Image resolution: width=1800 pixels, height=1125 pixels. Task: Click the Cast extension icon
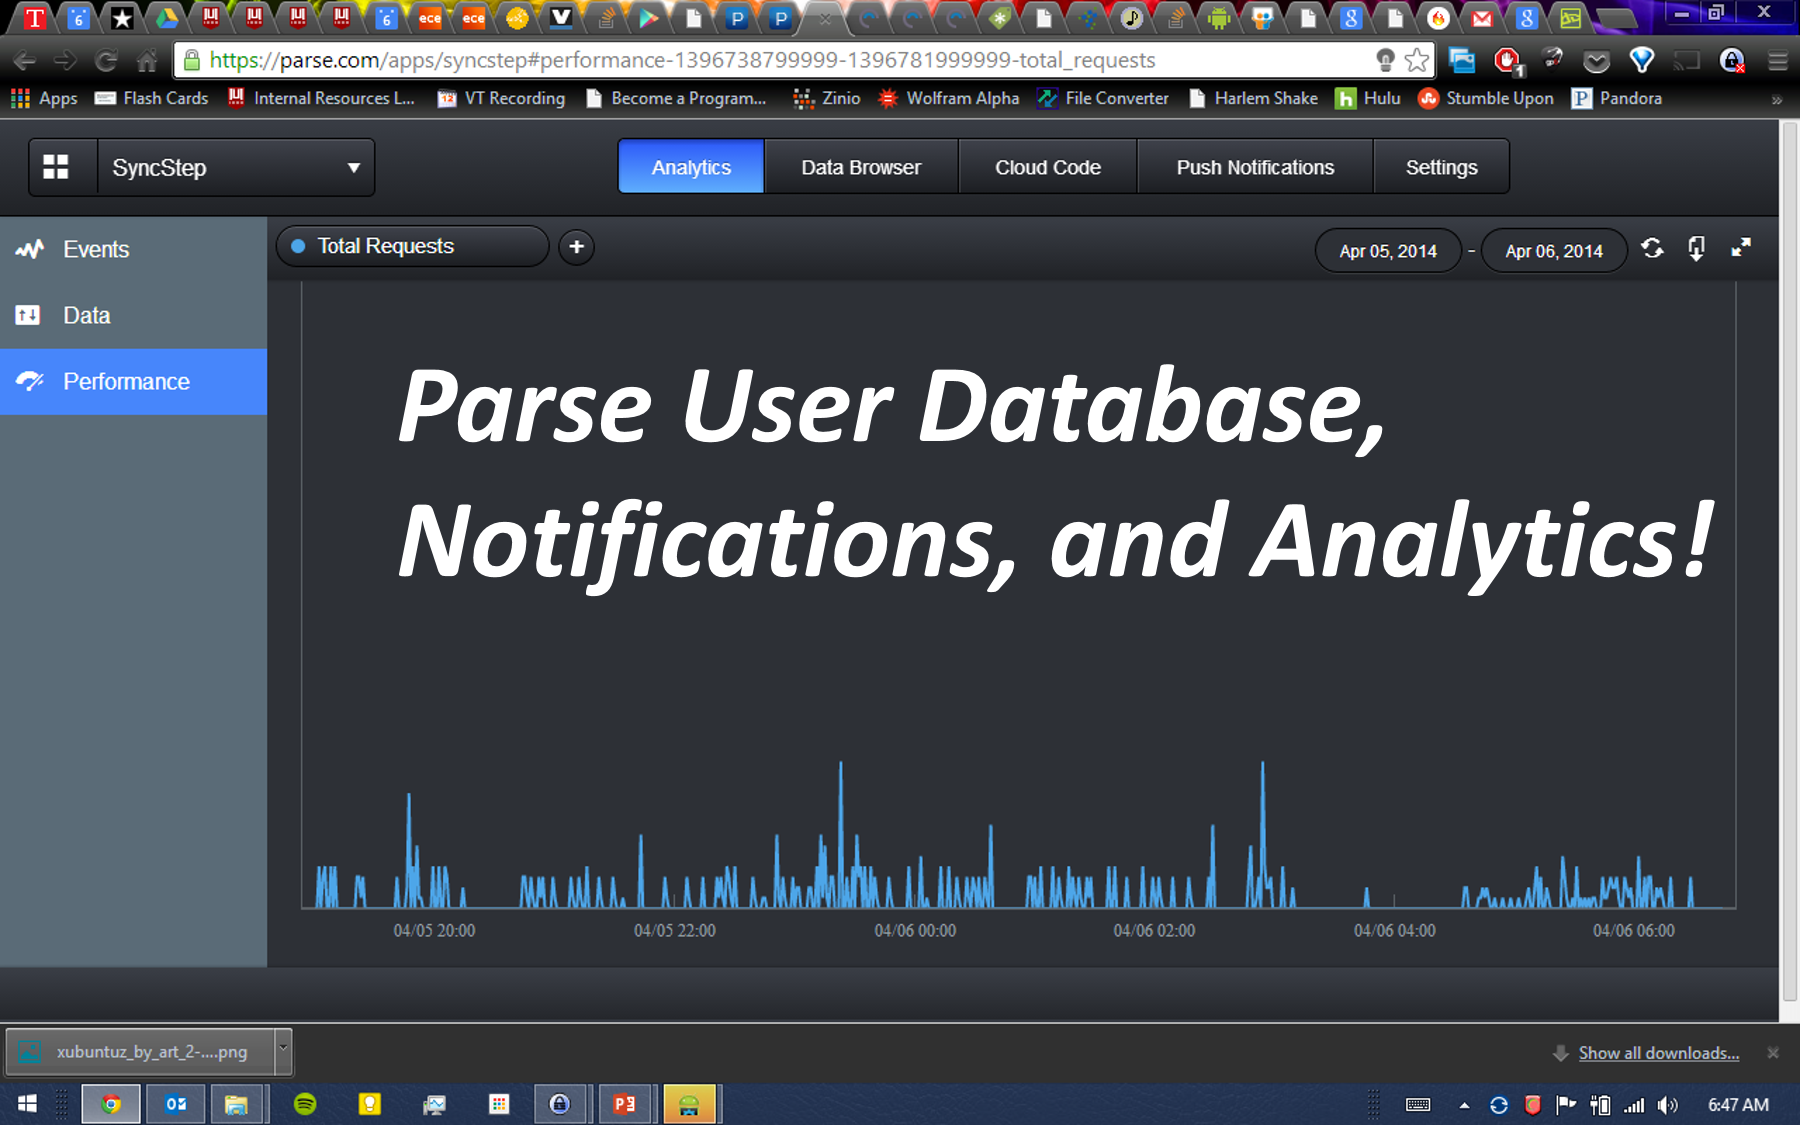point(1687,61)
